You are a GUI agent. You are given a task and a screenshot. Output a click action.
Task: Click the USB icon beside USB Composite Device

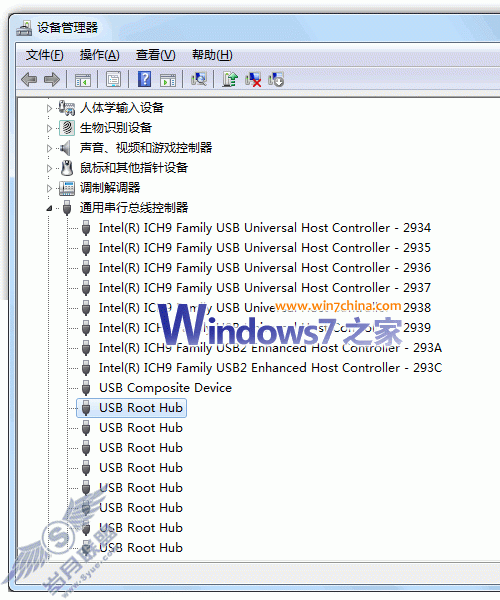click(x=86, y=388)
